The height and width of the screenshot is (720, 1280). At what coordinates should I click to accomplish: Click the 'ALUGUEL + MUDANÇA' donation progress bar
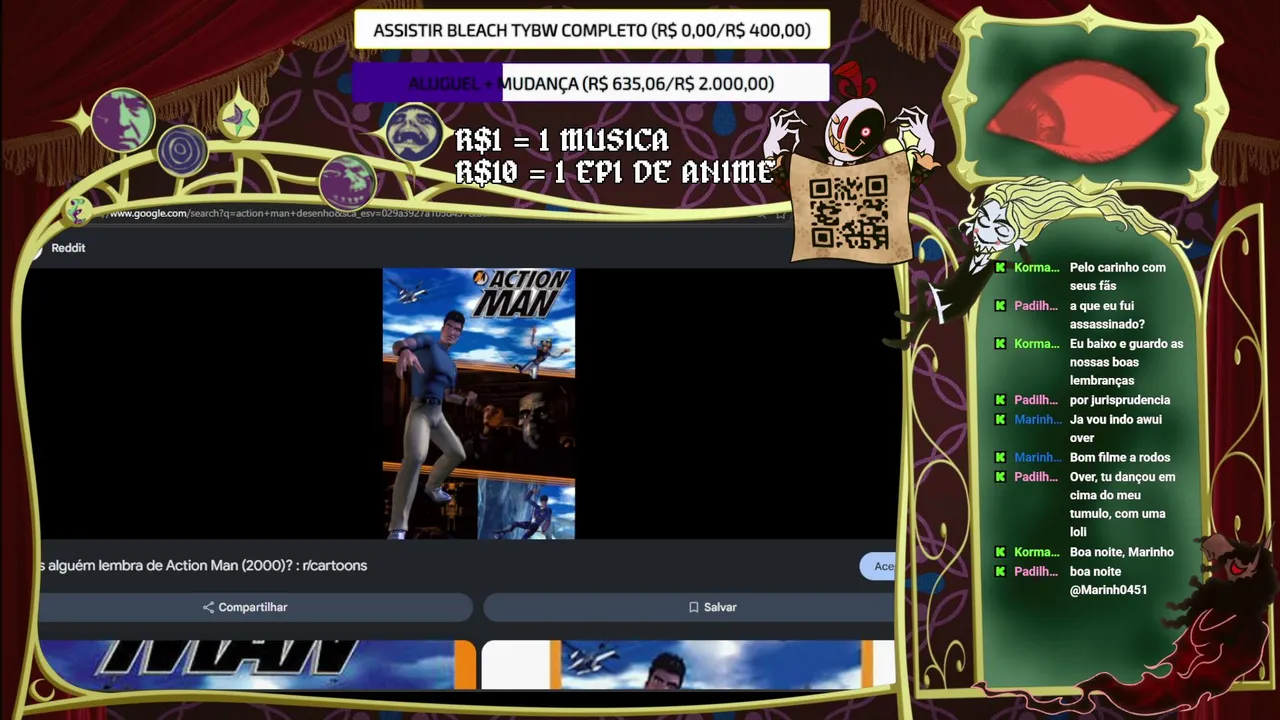tap(591, 84)
